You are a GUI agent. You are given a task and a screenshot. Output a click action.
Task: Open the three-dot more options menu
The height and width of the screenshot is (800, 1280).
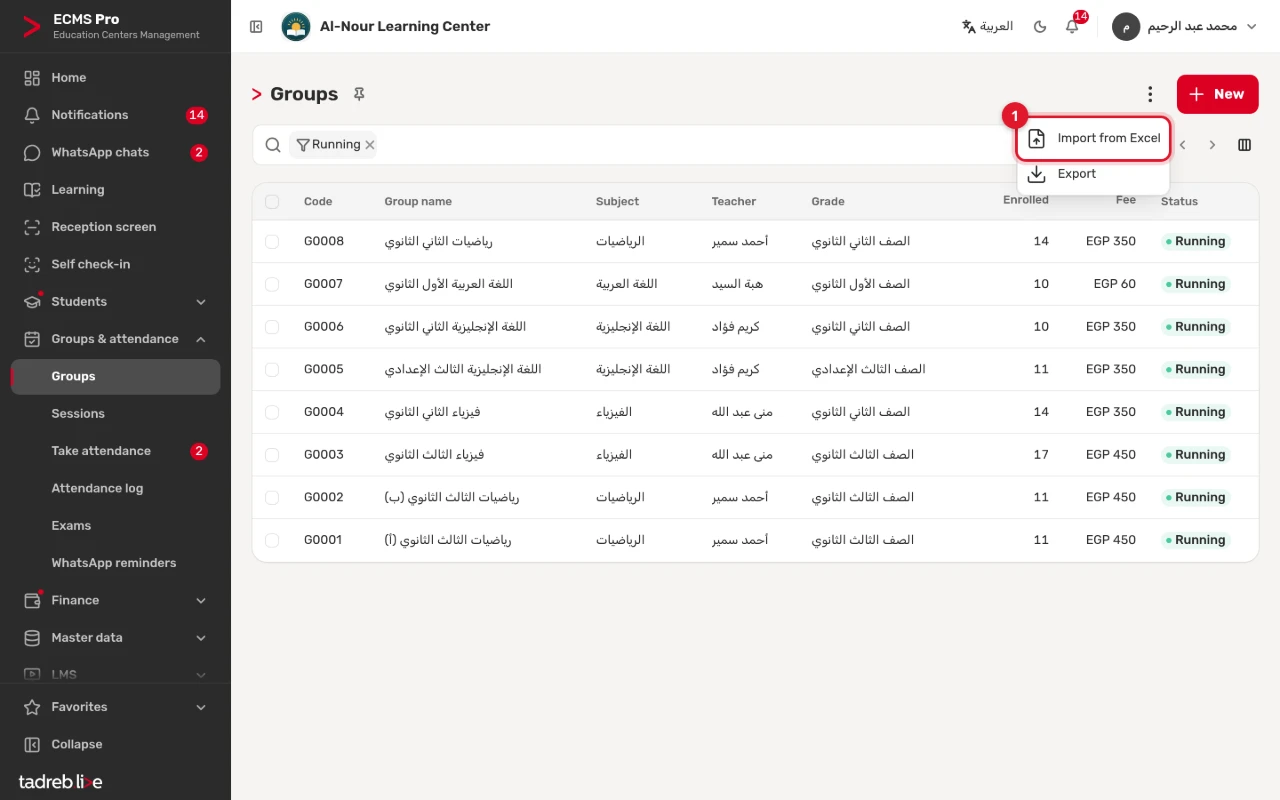coord(1150,94)
